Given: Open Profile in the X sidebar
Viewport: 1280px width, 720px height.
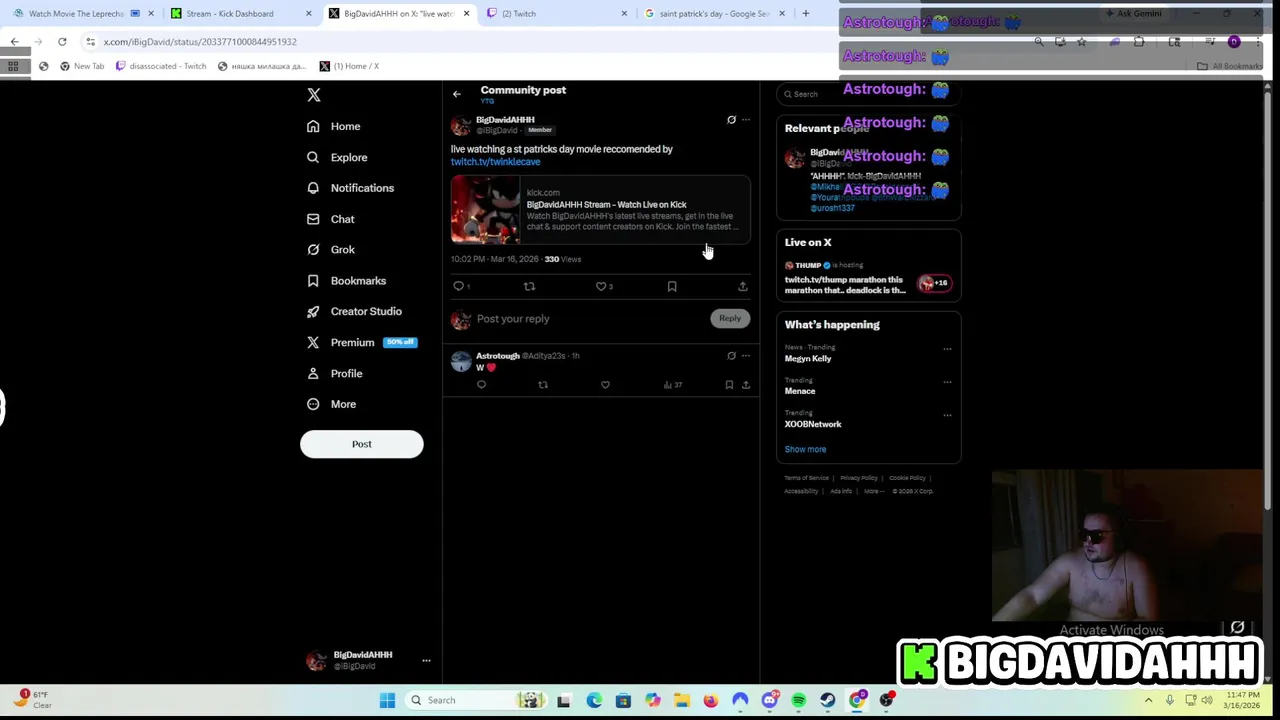Looking at the screenshot, I should [x=334, y=373].
